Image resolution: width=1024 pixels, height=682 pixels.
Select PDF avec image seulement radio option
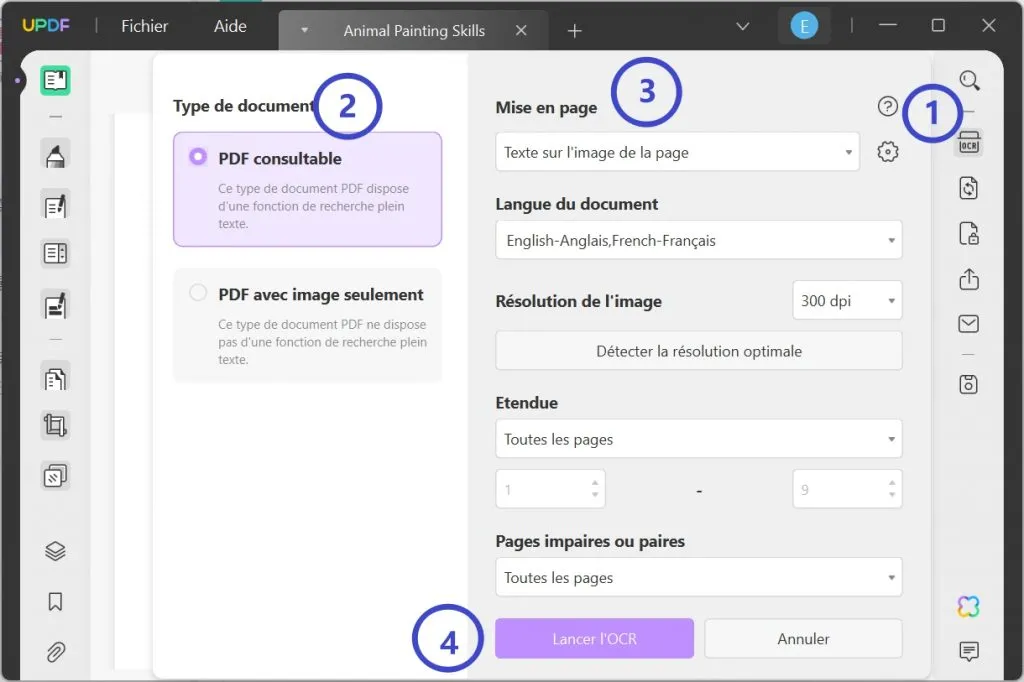coord(198,293)
